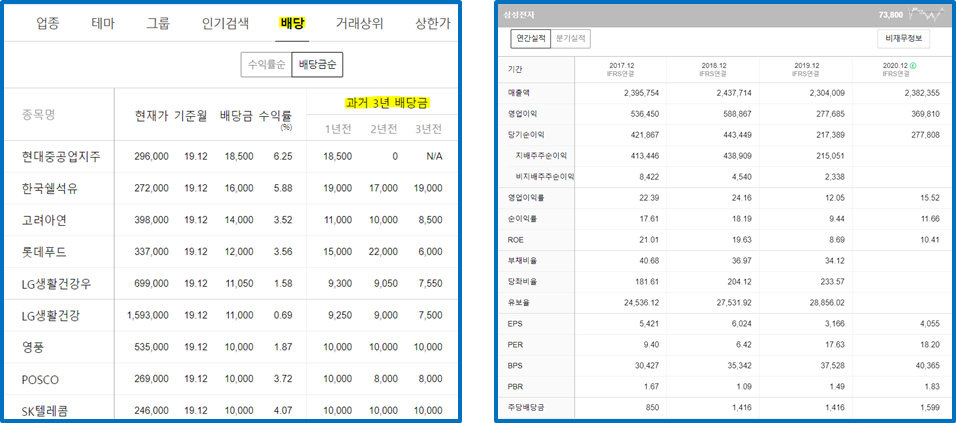Click the EPS row label
This screenshot has height=423, width=956.
tap(515, 324)
